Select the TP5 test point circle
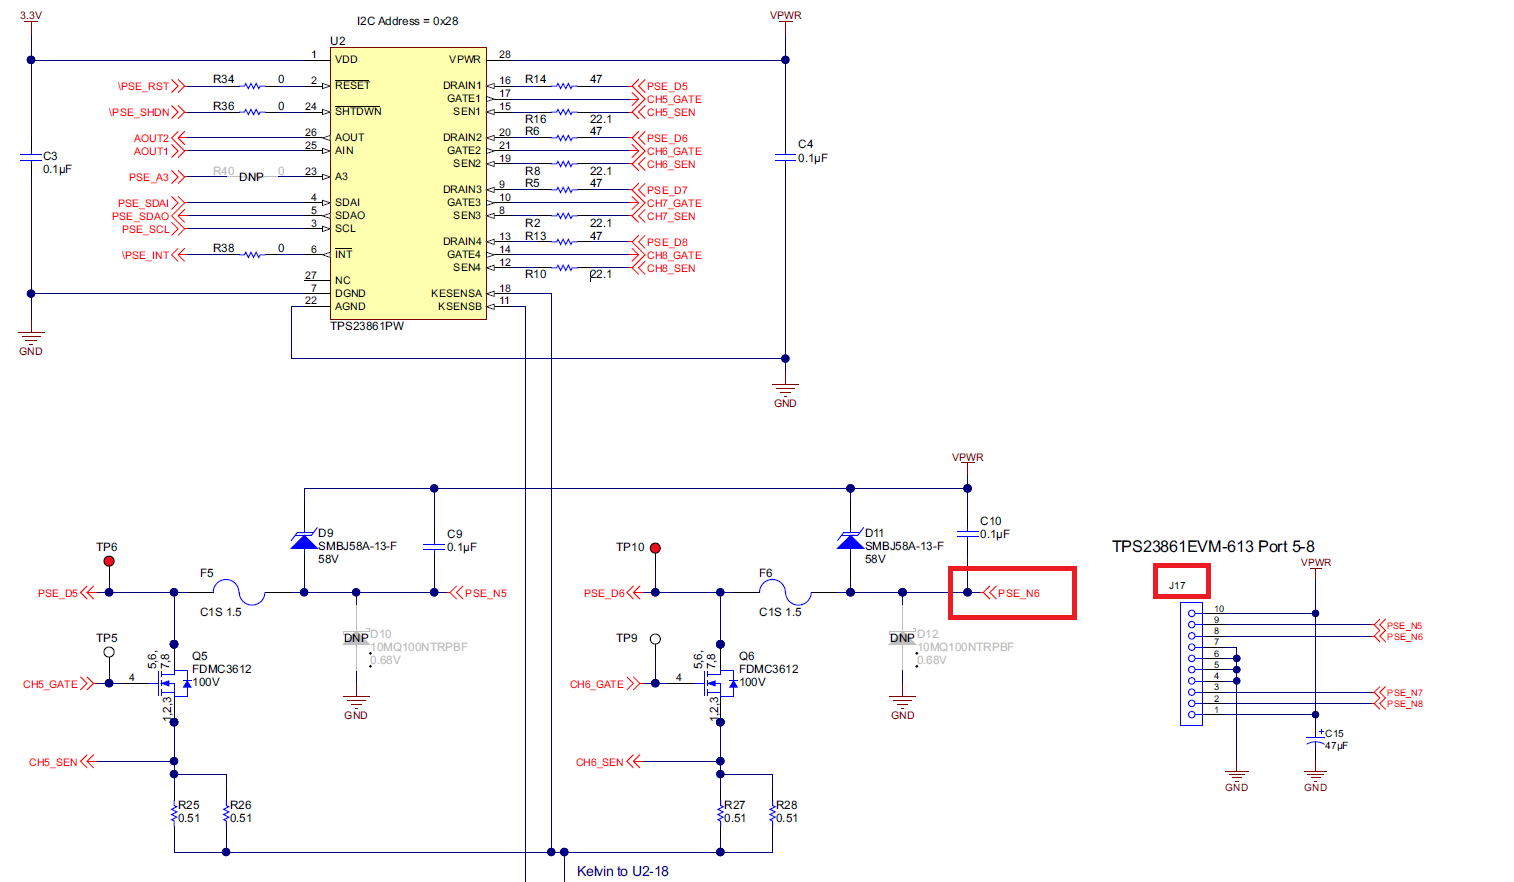 (x=109, y=652)
